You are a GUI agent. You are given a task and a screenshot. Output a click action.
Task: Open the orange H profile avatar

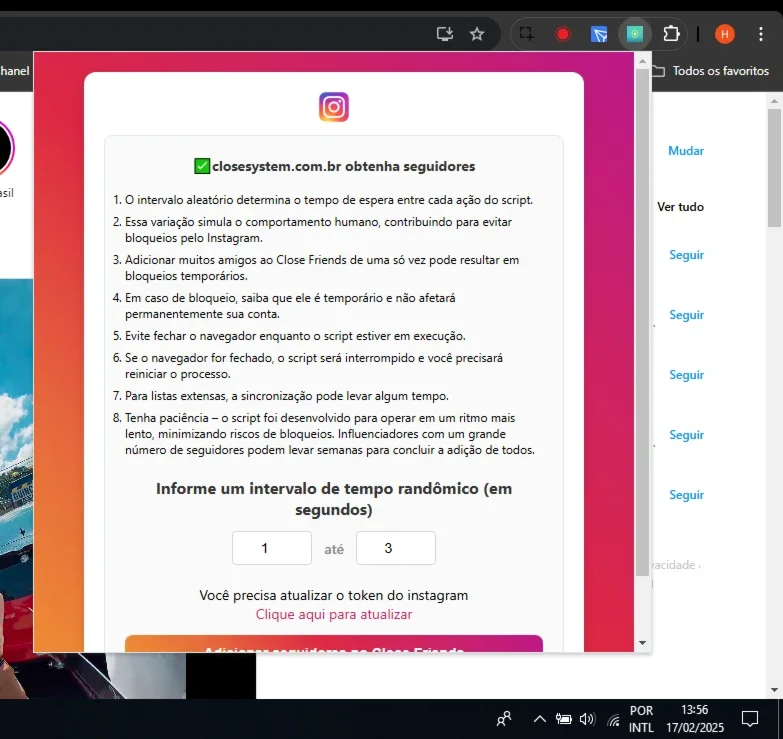[x=725, y=34]
